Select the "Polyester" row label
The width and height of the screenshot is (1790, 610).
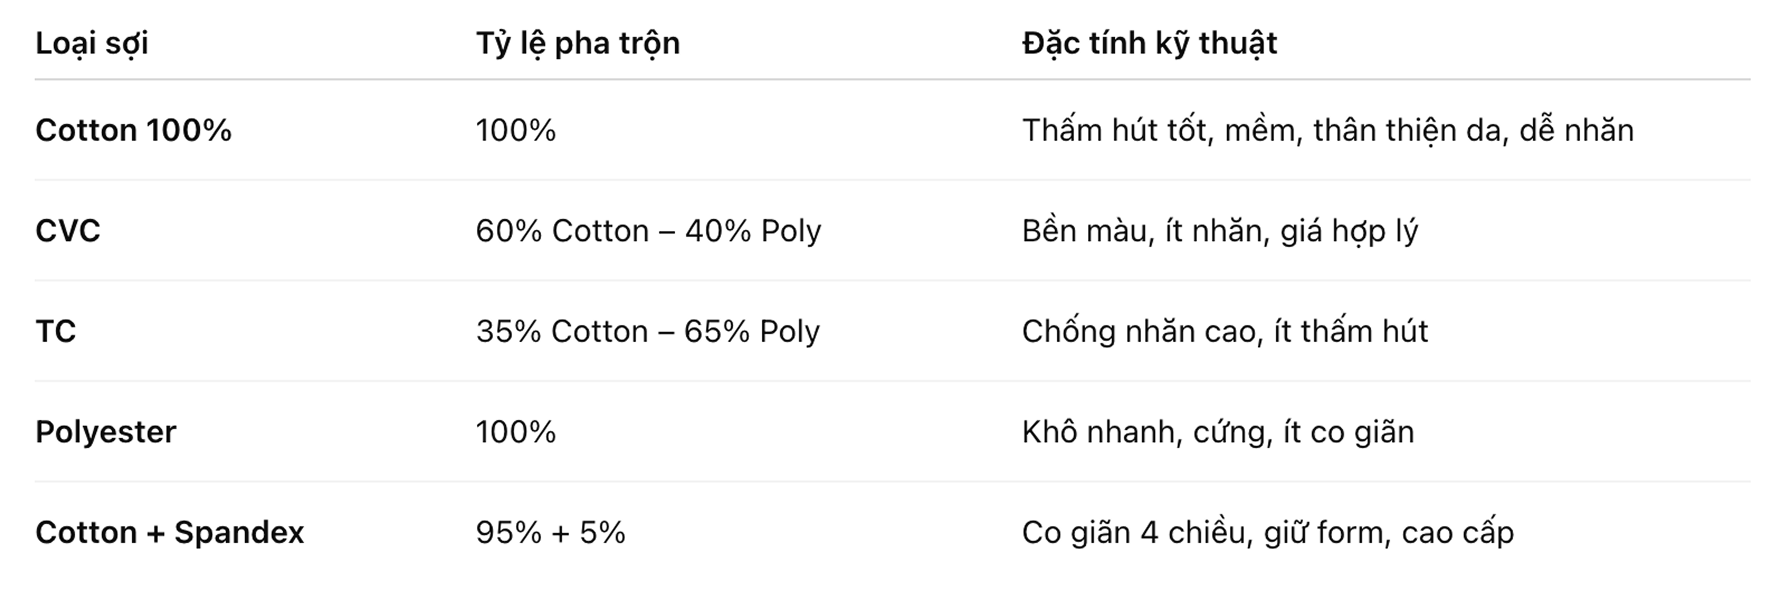[x=106, y=432]
